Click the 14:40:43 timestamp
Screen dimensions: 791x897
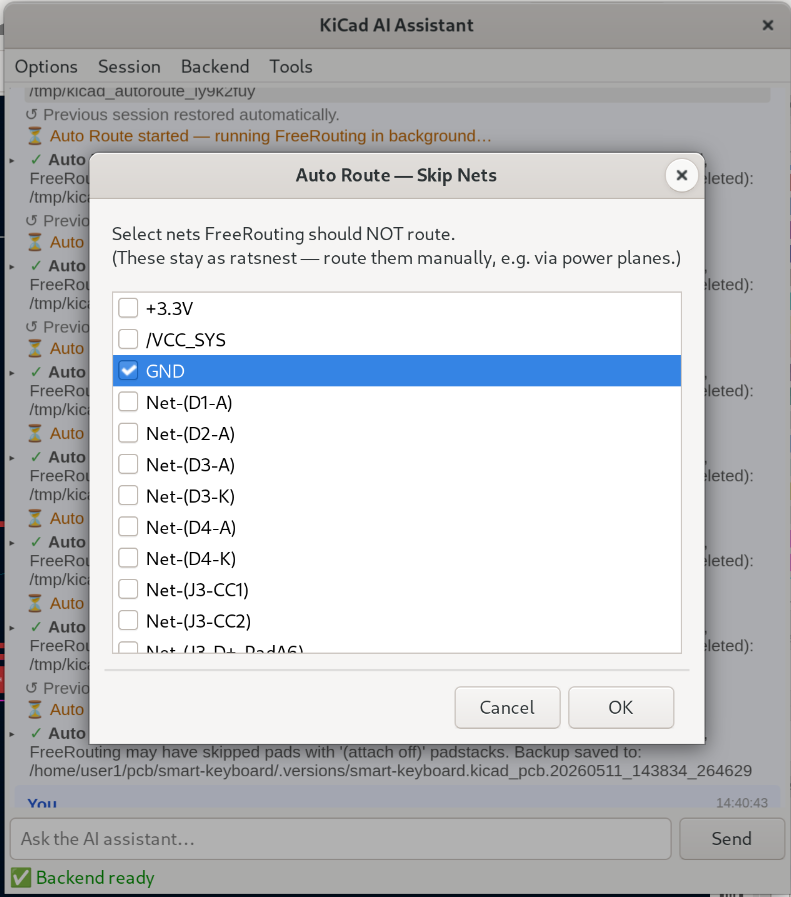click(x=742, y=803)
